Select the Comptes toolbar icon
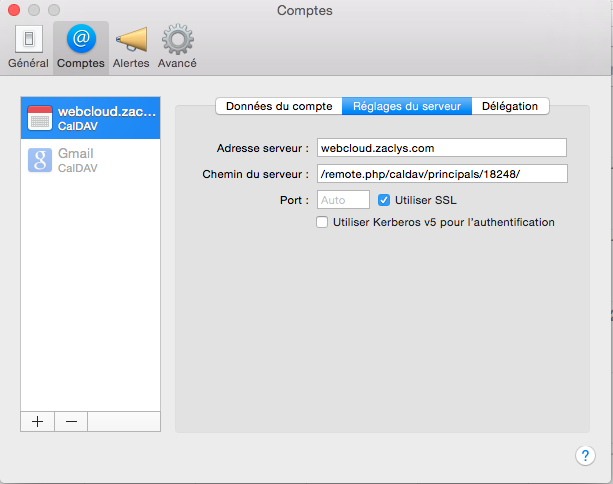This screenshot has width=613, height=484. pos(81,46)
